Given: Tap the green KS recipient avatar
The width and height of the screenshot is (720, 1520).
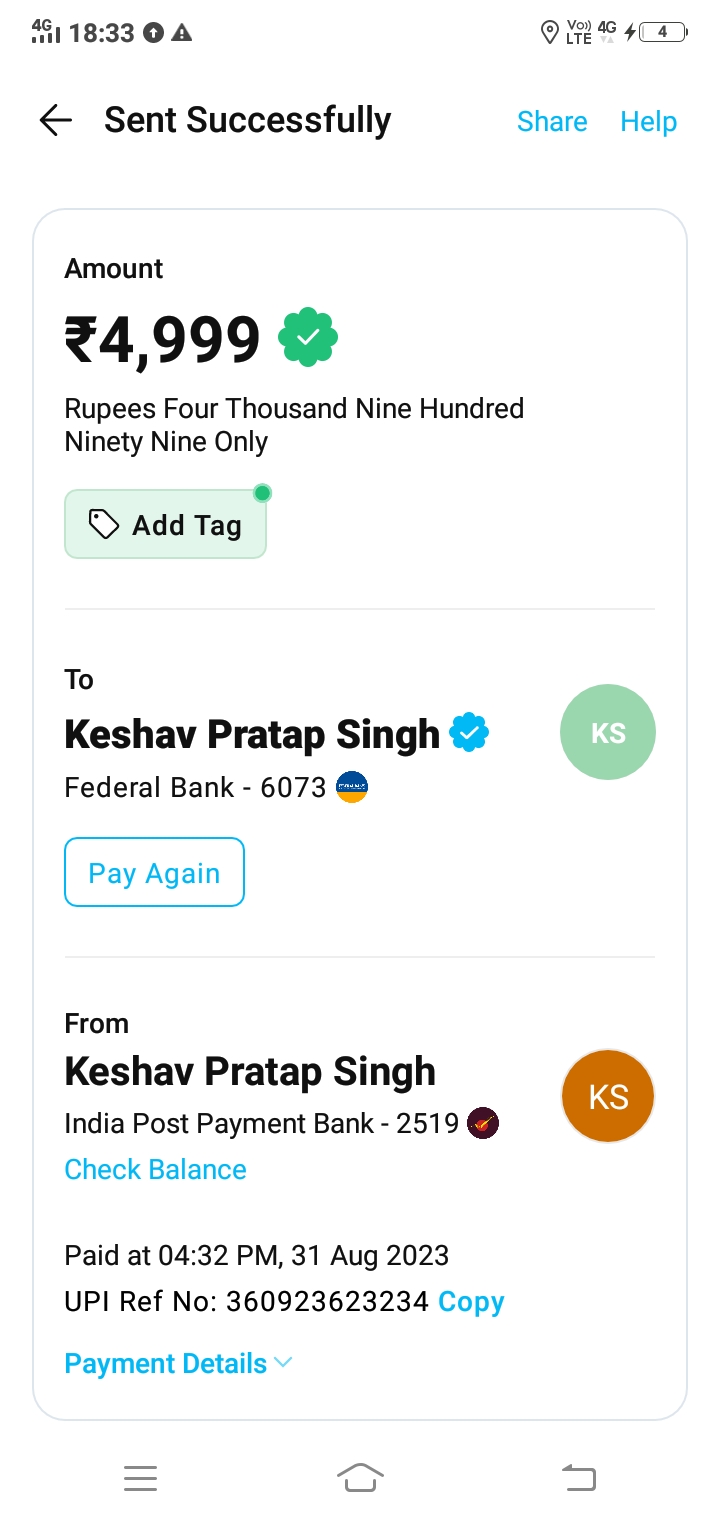Looking at the screenshot, I should tap(608, 732).
